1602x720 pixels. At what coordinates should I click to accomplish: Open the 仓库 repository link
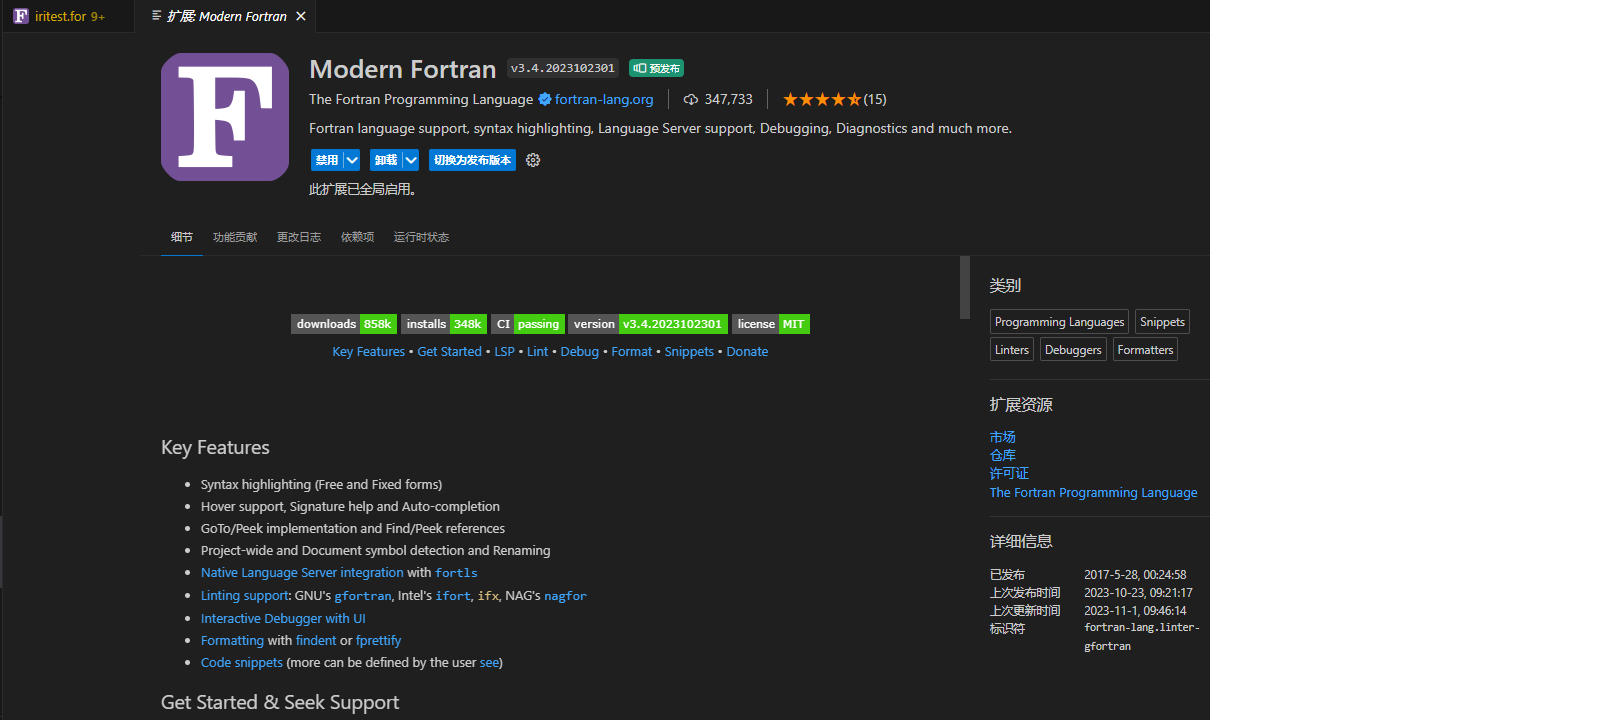coord(1003,455)
